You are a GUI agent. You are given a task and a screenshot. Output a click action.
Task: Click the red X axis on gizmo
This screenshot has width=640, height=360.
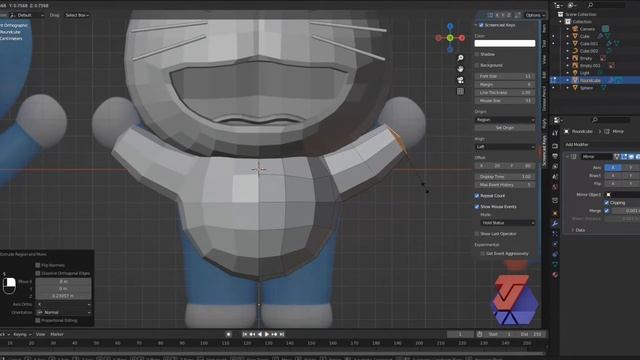(462, 38)
